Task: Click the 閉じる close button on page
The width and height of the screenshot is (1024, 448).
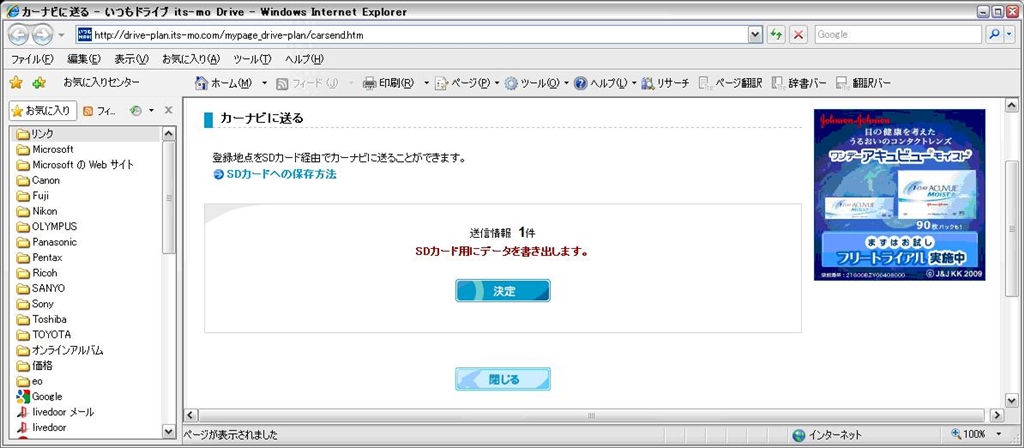Action: 503,379
